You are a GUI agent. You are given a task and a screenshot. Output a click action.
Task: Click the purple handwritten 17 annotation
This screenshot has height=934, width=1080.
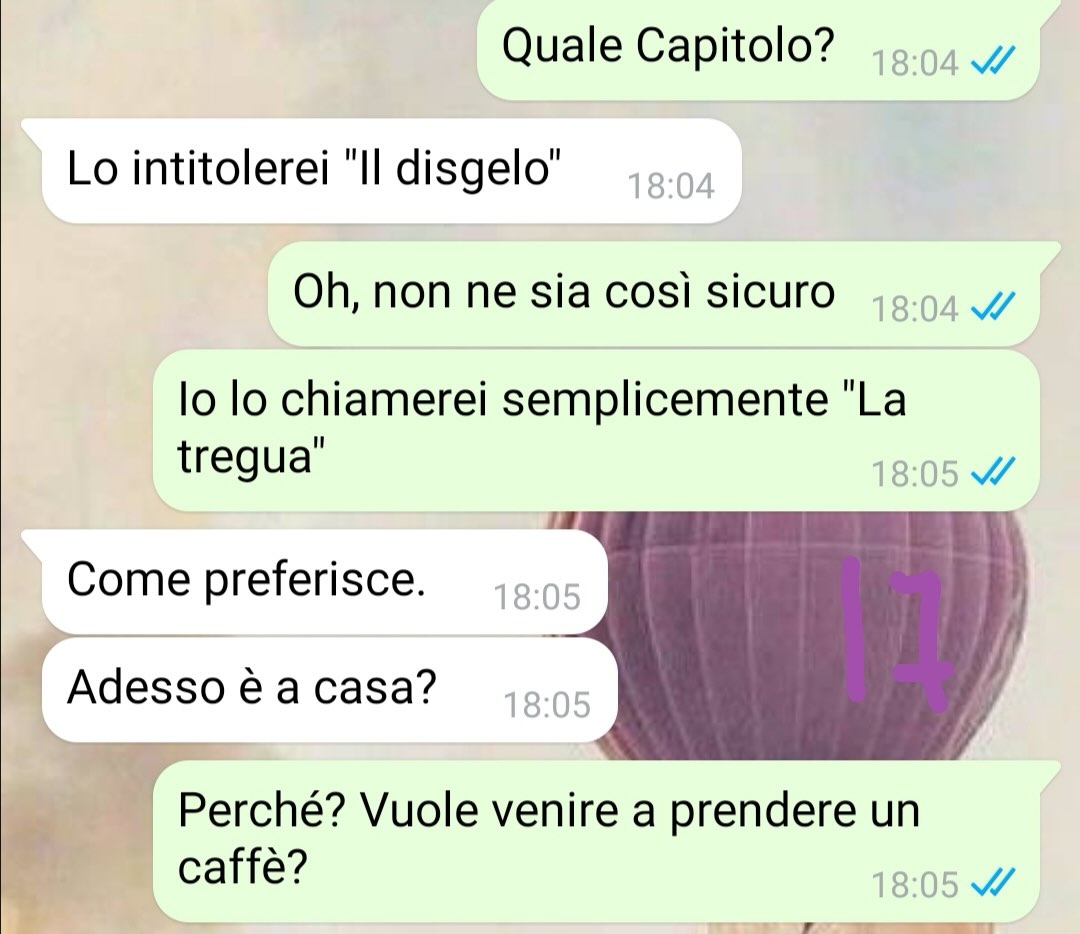point(897,634)
